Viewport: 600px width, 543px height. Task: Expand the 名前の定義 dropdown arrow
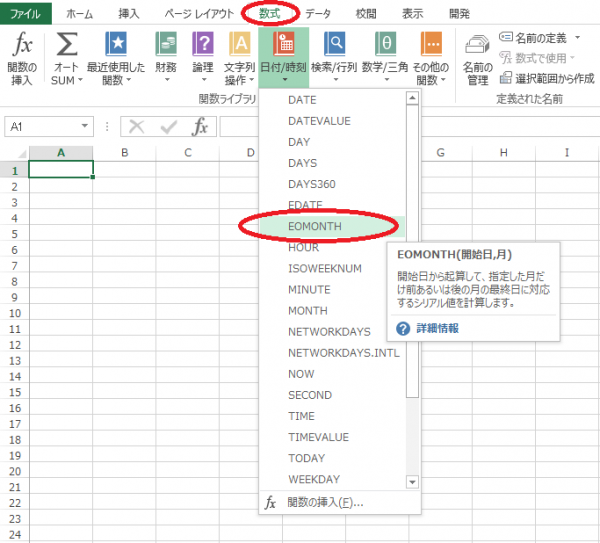pyautogui.click(x=577, y=38)
